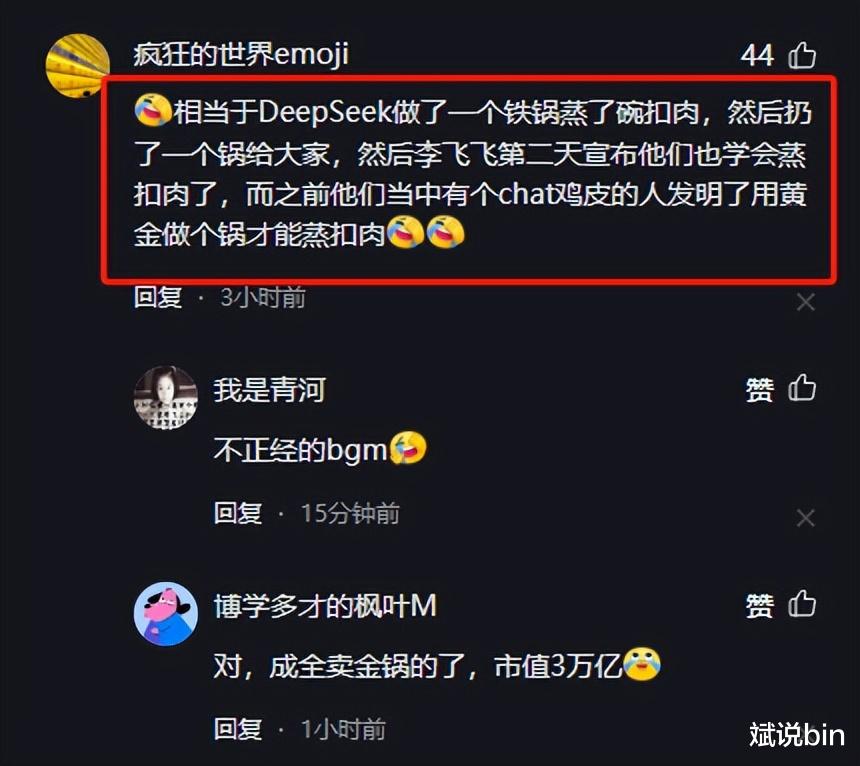The width and height of the screenshot is (860, 766).
Task: Click the 不正经的bgm comment text
Action: click(x=320, y=450)
